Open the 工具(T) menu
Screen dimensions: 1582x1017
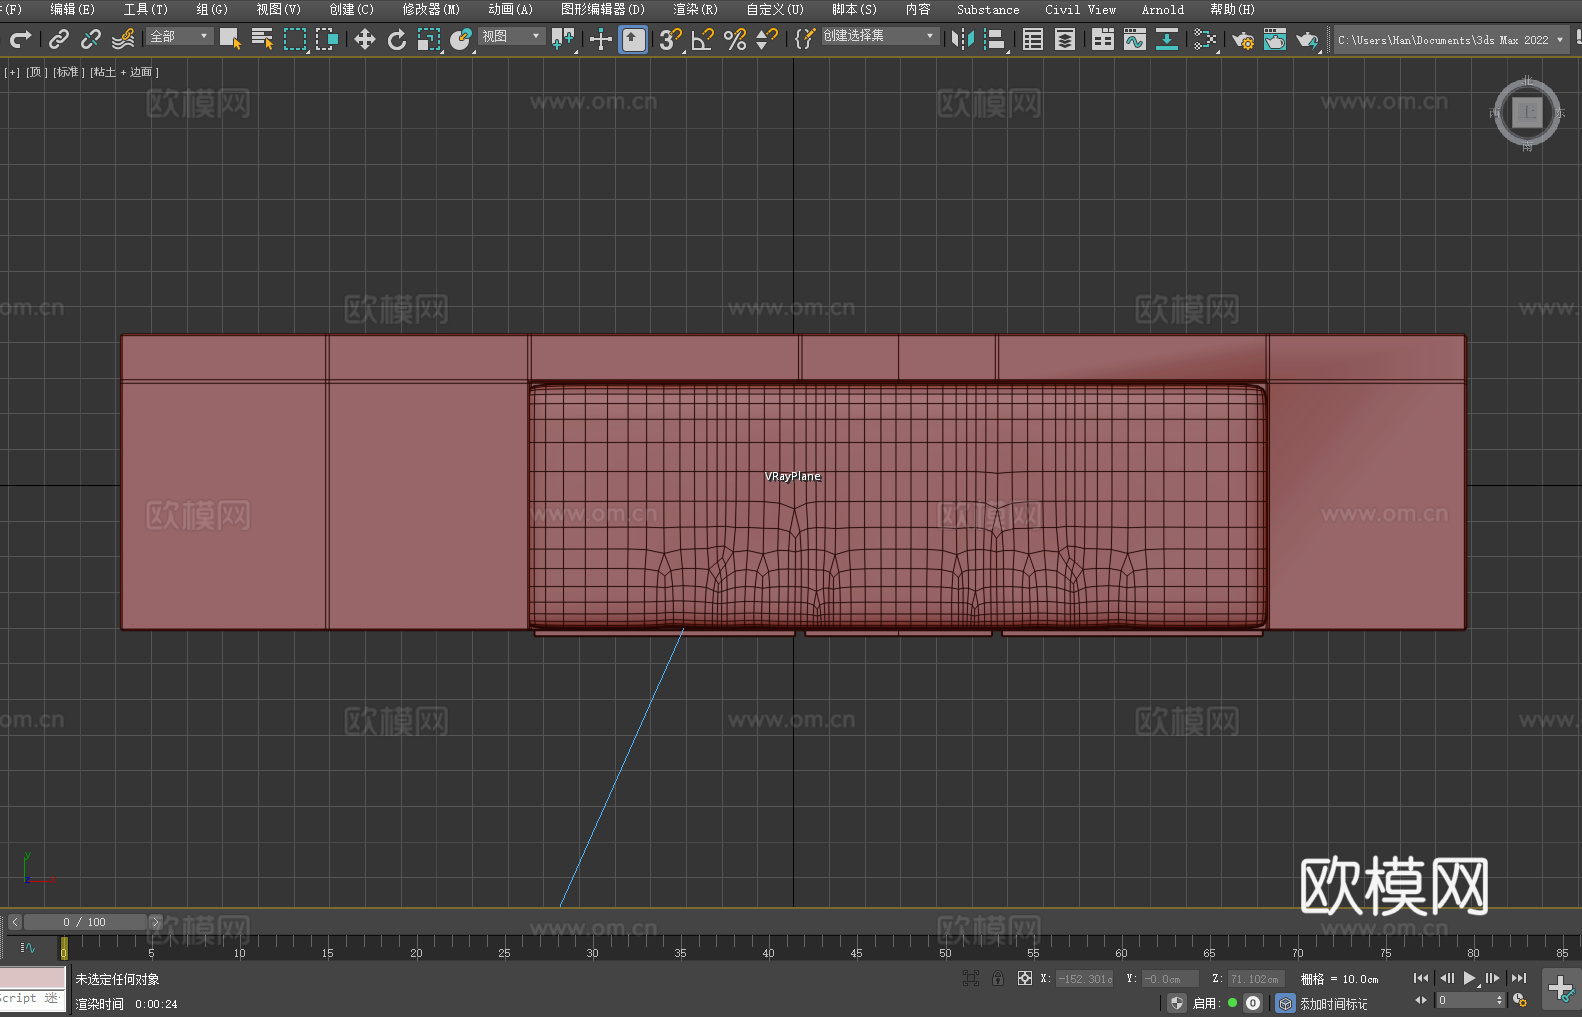pos(145,9)
